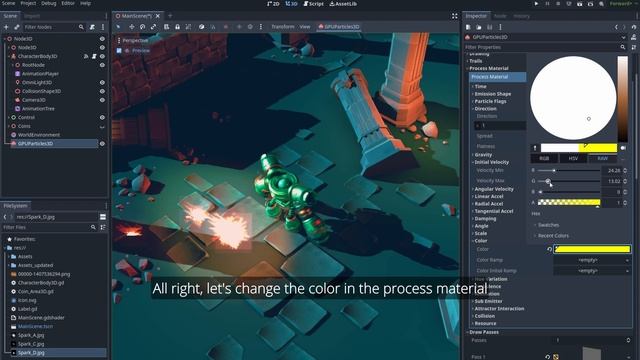
Task: Expand the Emission Shape section
Action: tap(492, 94)
